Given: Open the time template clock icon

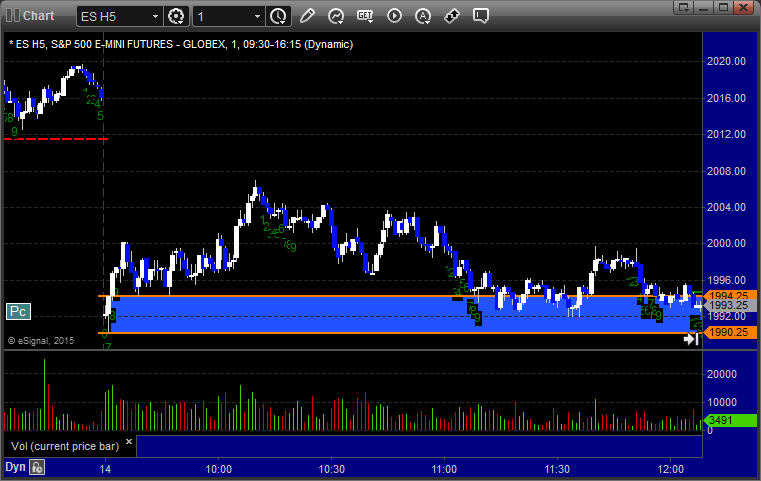Looking at the screenshot, I should click(278, 16).
